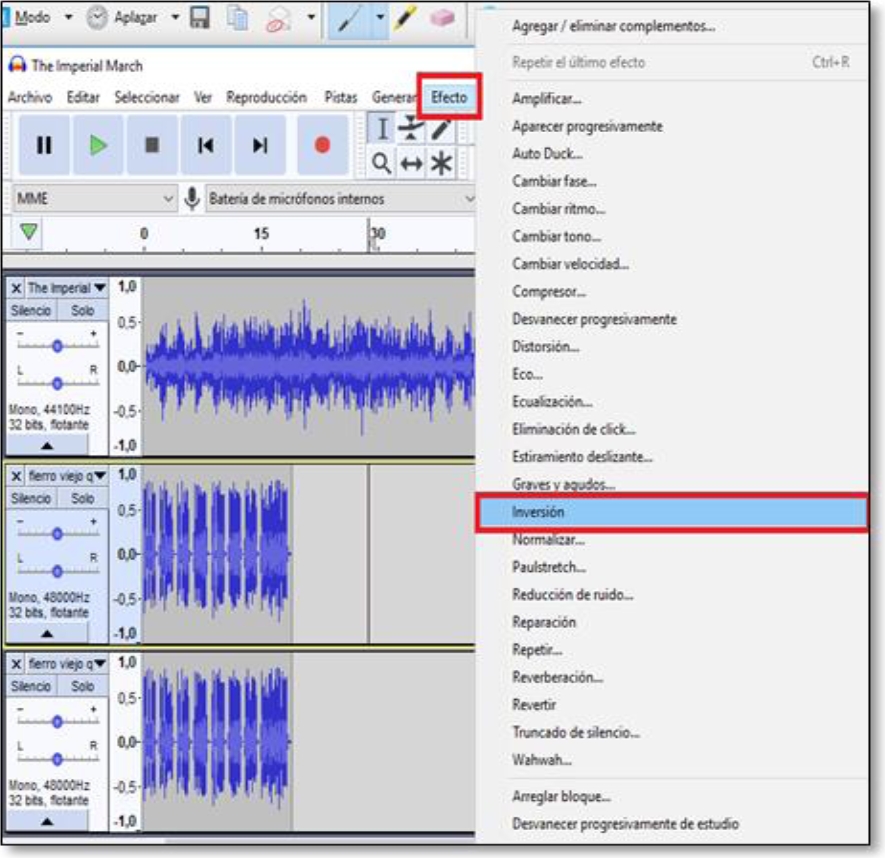
Task: Collapse The Imperial track using up arrow
Action: [x=48, y=444]
